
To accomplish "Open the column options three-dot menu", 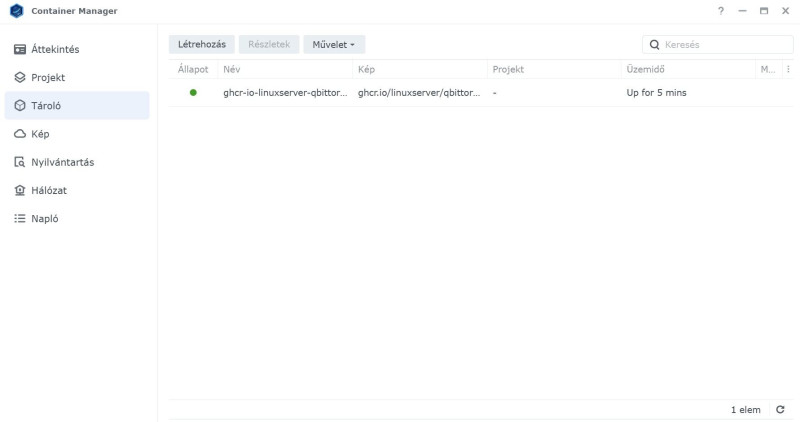I will (788, 69).
